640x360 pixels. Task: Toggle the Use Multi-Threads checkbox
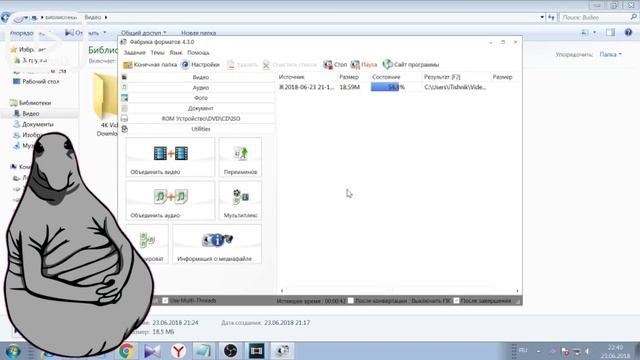pos(165,301)
